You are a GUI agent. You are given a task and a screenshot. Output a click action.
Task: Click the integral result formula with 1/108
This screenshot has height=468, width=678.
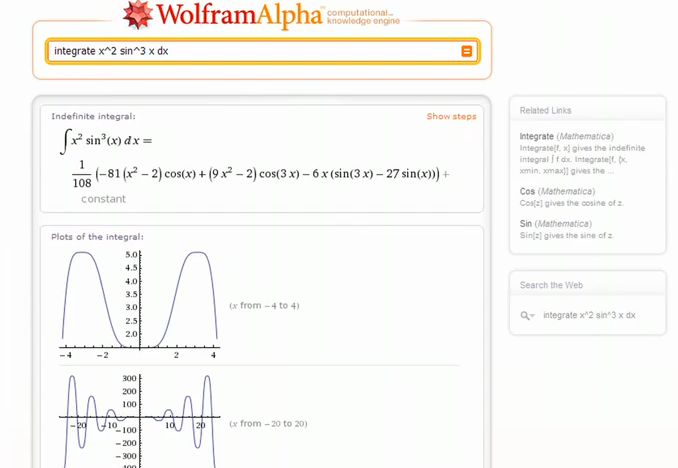tap(261, 174)
